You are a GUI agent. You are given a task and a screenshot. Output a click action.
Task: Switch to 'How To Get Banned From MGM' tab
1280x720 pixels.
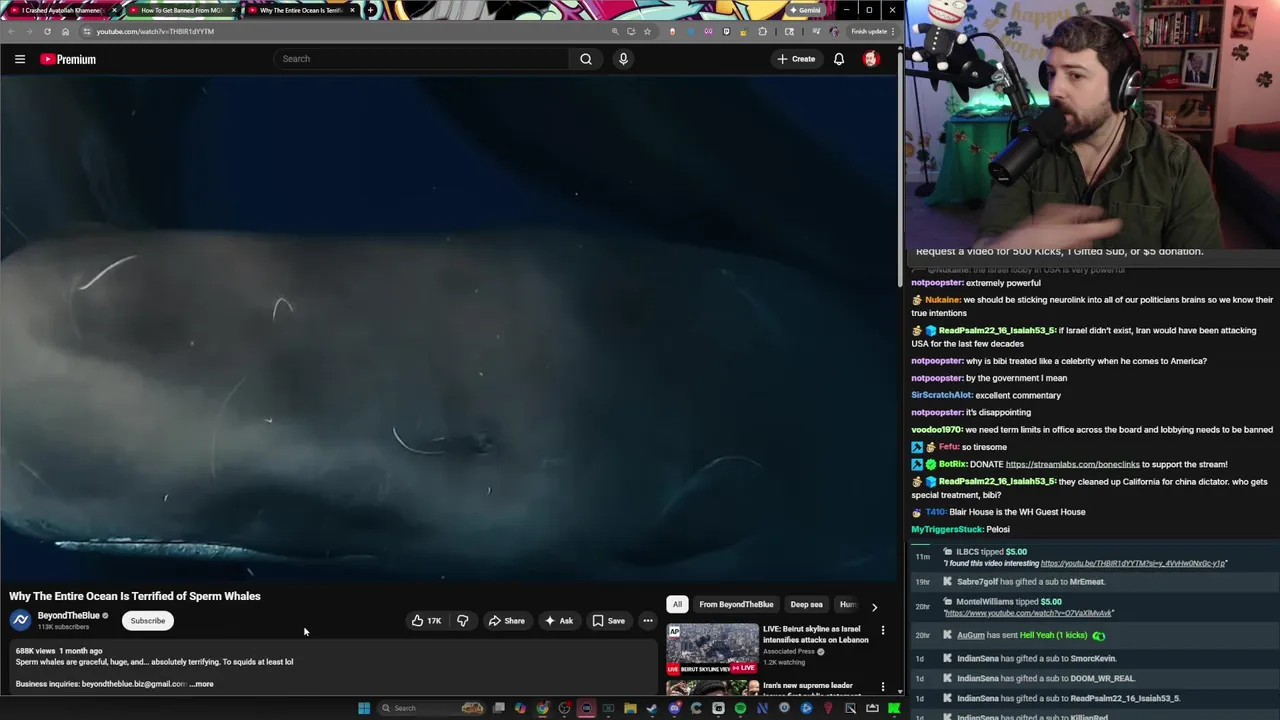[181, 10]
